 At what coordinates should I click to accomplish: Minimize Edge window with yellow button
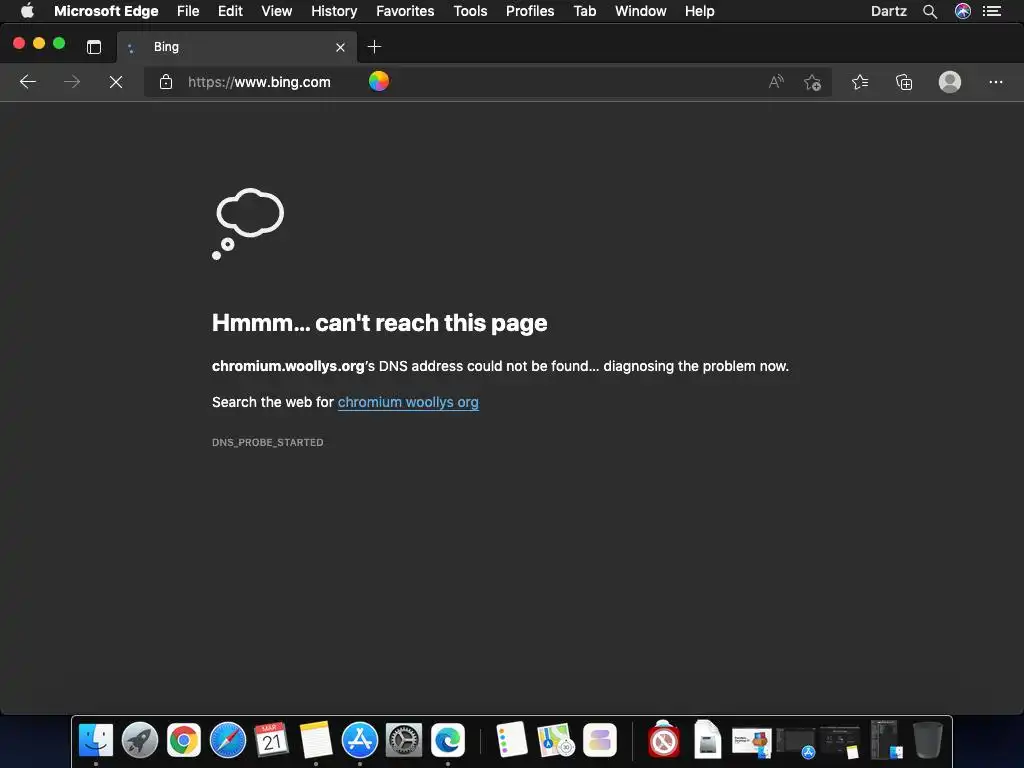39,43
